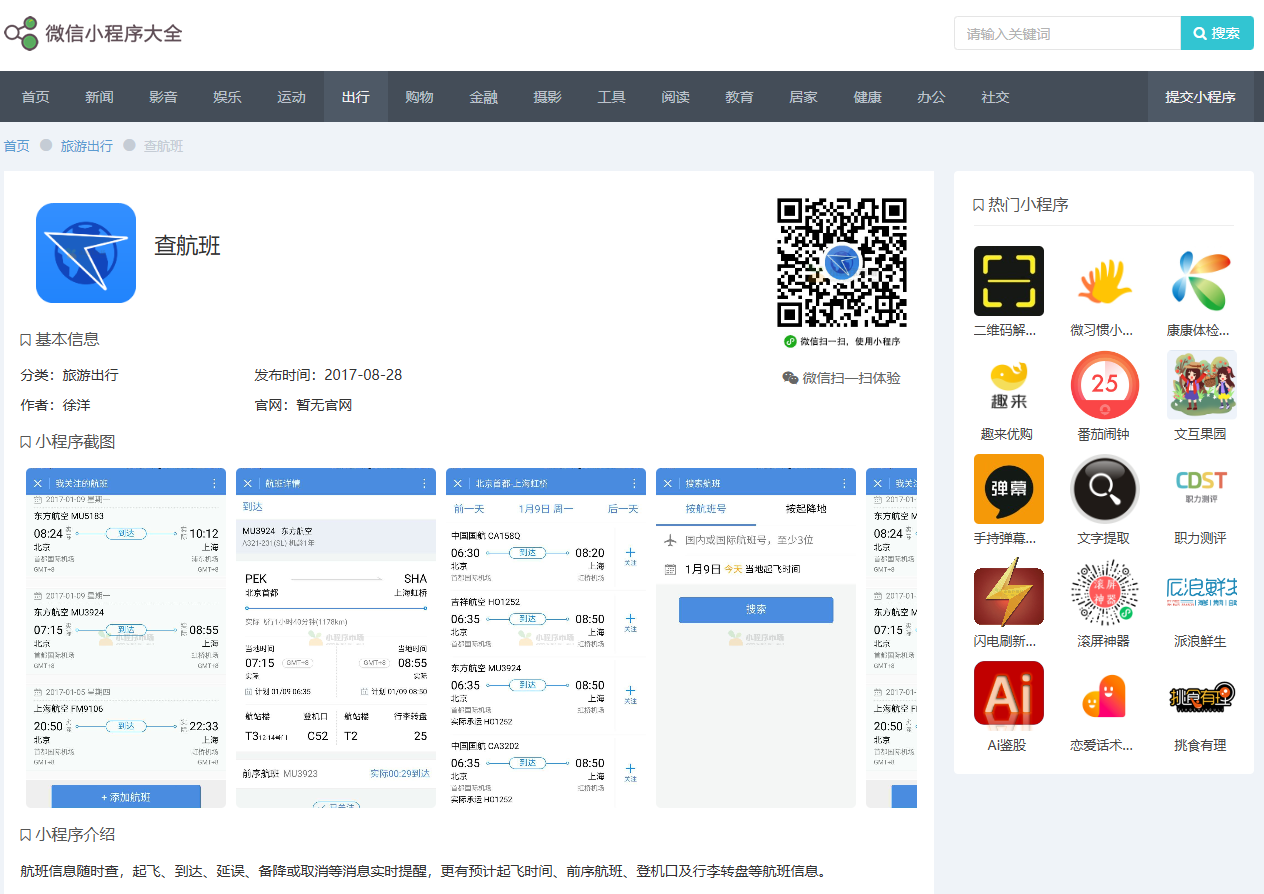
Task: Click the 微信小程序大全 site logo
Action: (94, 33)
